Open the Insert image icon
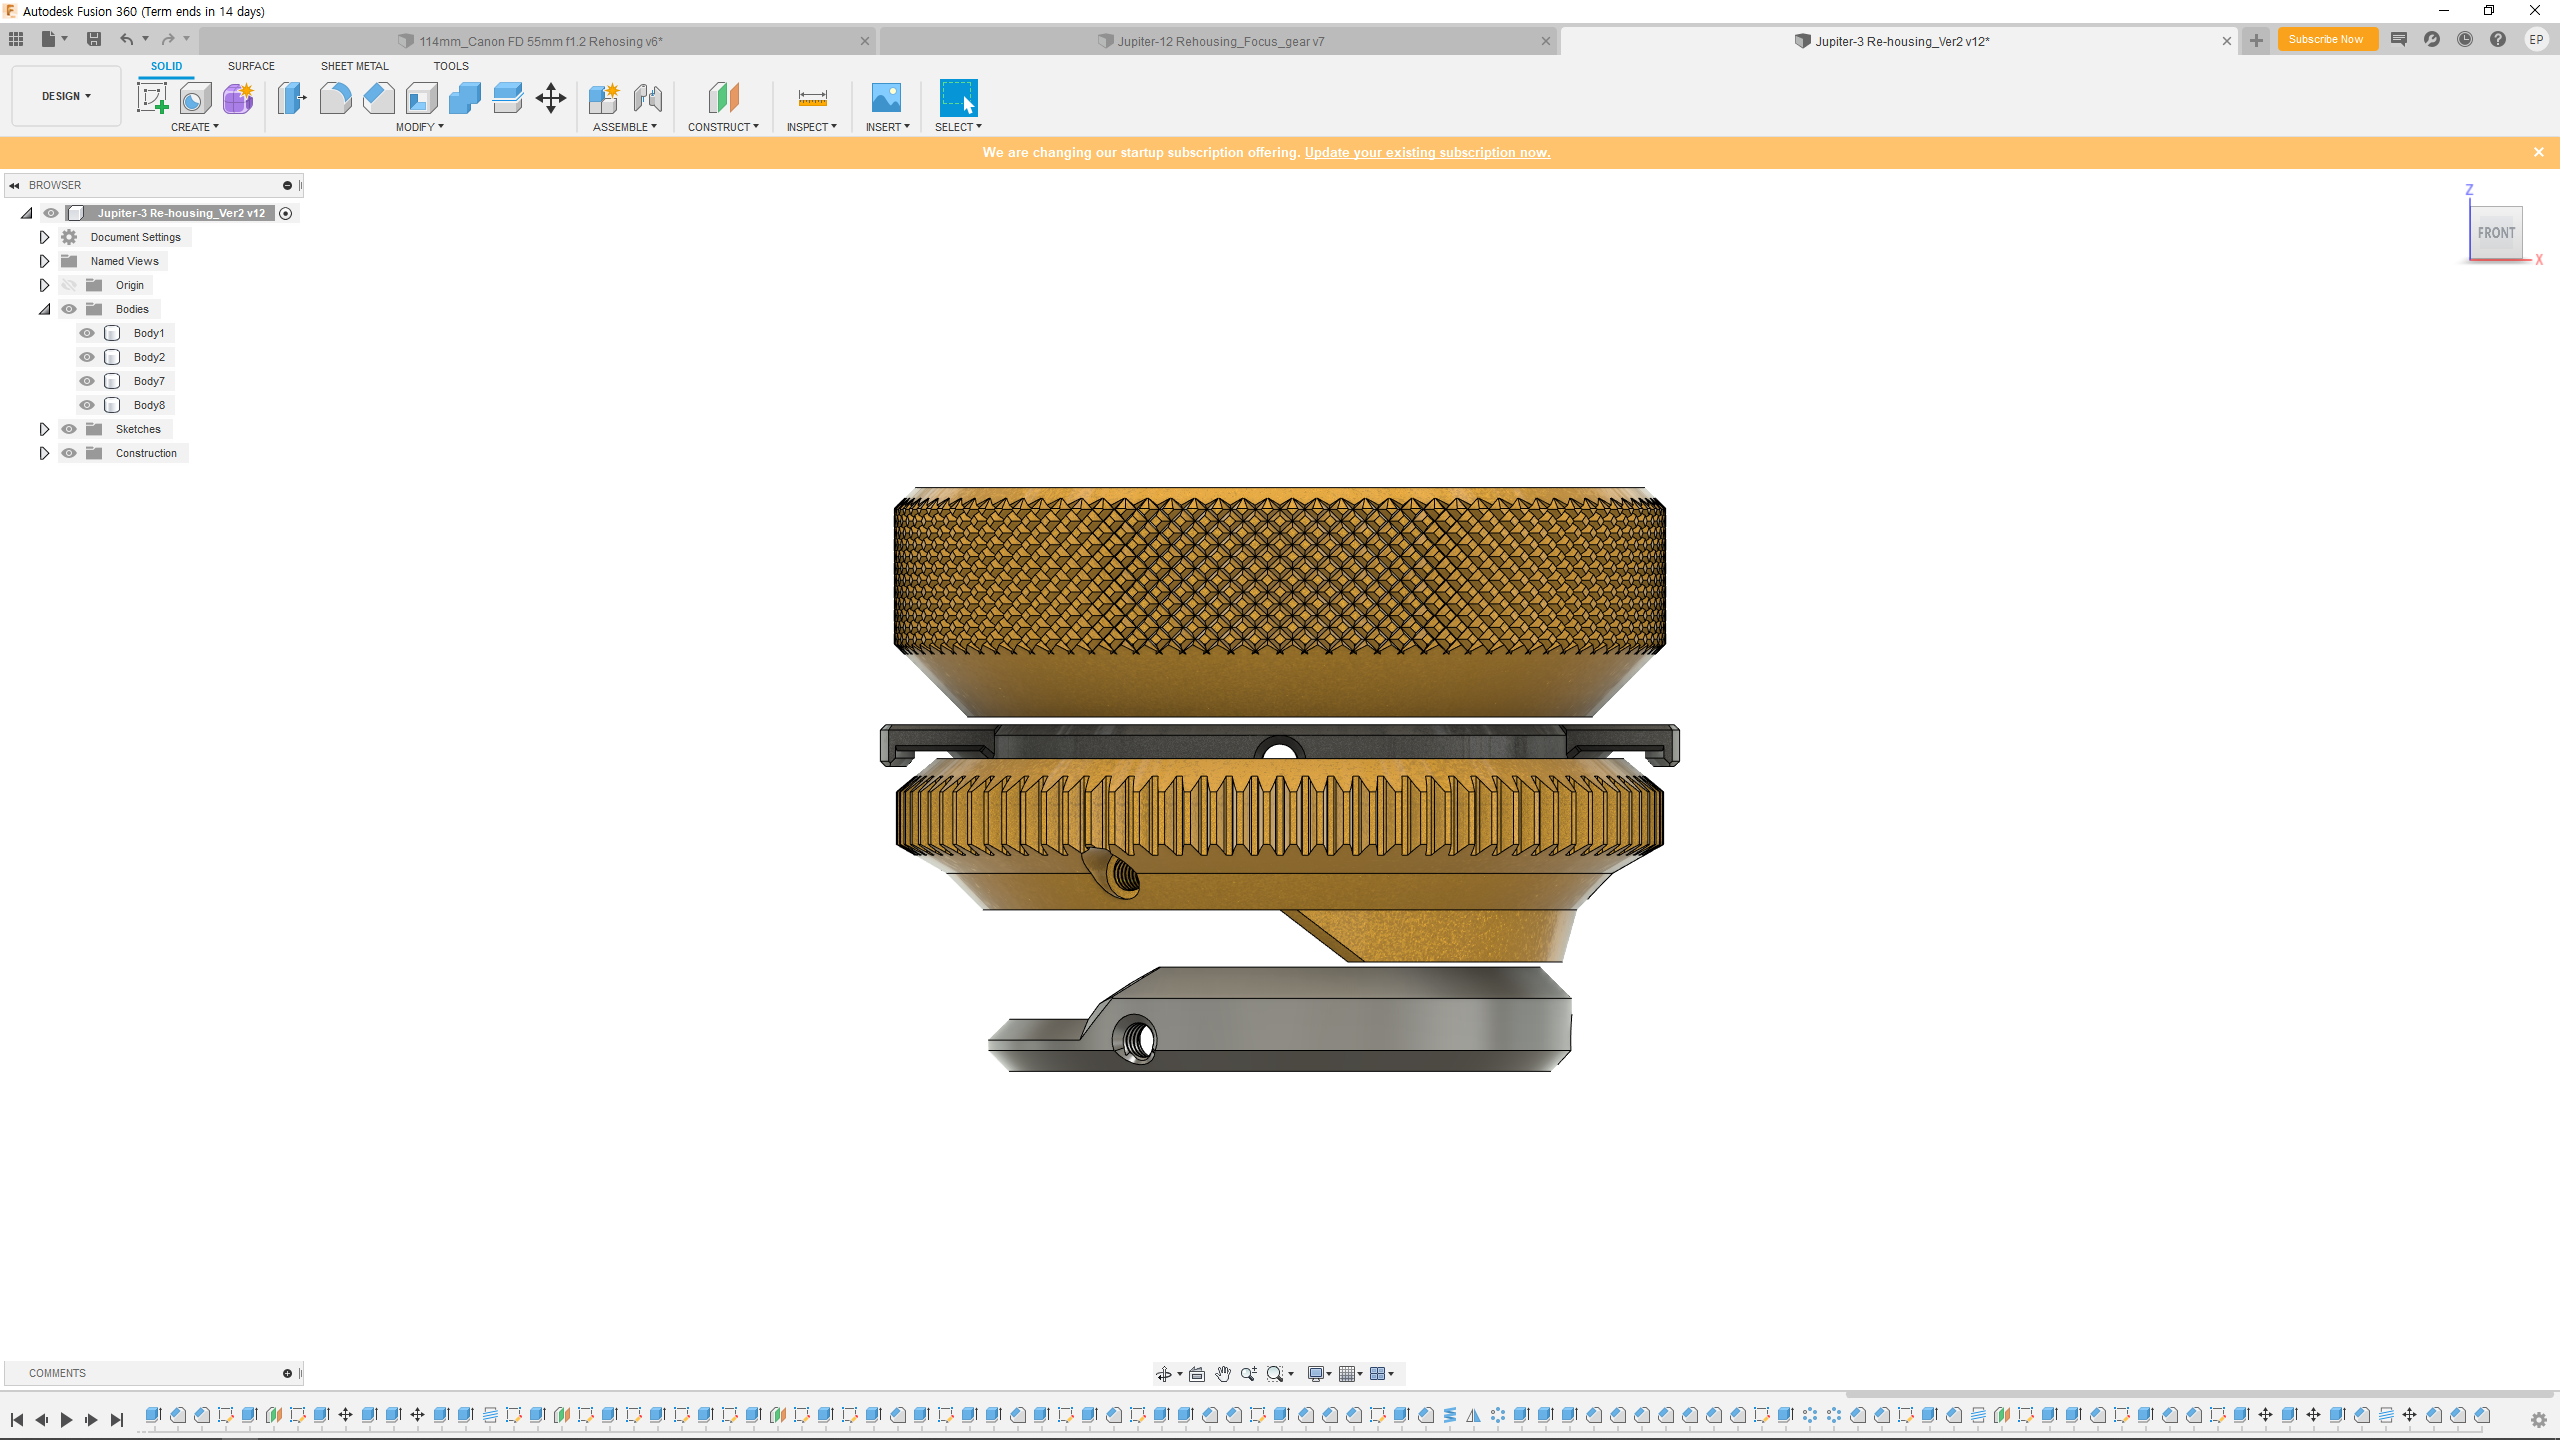2560x1440 pixels. coord(886,98)
